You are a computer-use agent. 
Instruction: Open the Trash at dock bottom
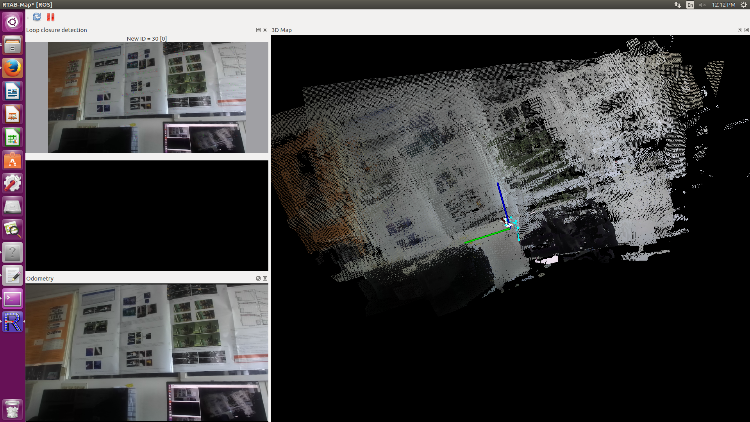(x=13, y=407)
